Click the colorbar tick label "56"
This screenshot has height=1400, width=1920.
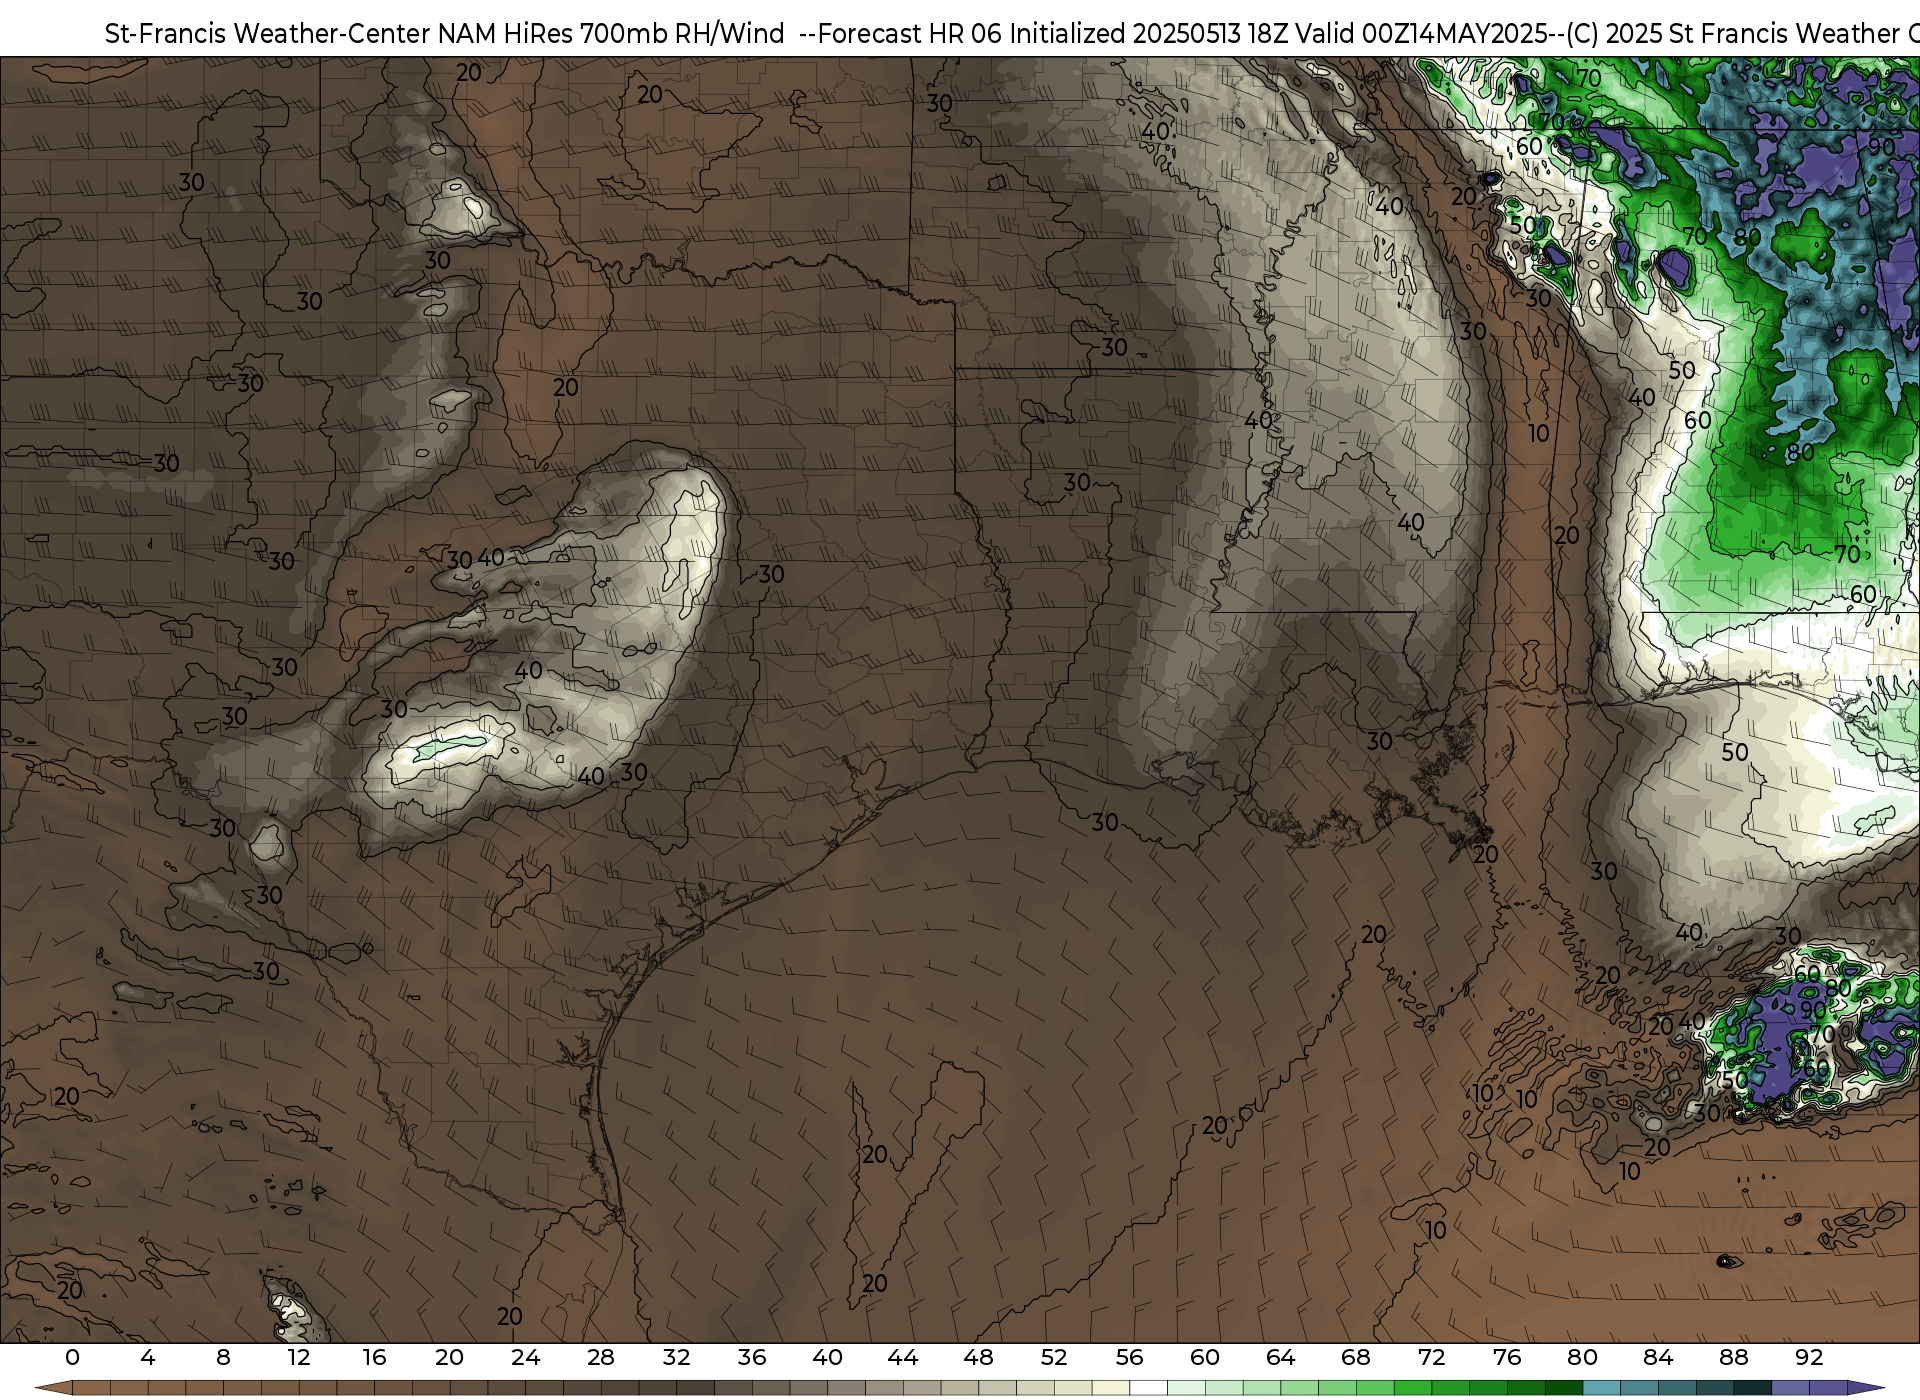[1129, 1357]
